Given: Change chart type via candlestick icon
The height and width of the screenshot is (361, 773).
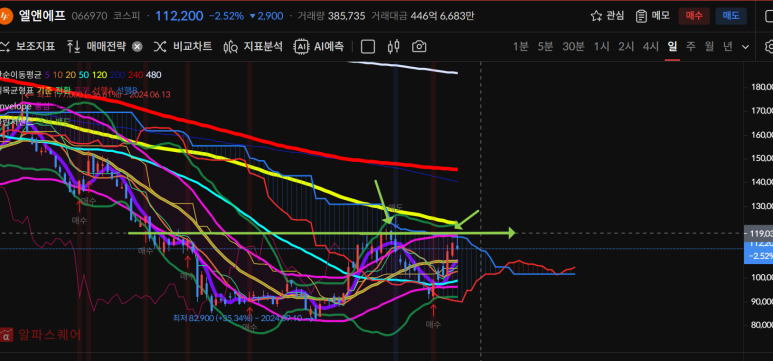Looking at the screenshot, I should (x=393, y=46).
